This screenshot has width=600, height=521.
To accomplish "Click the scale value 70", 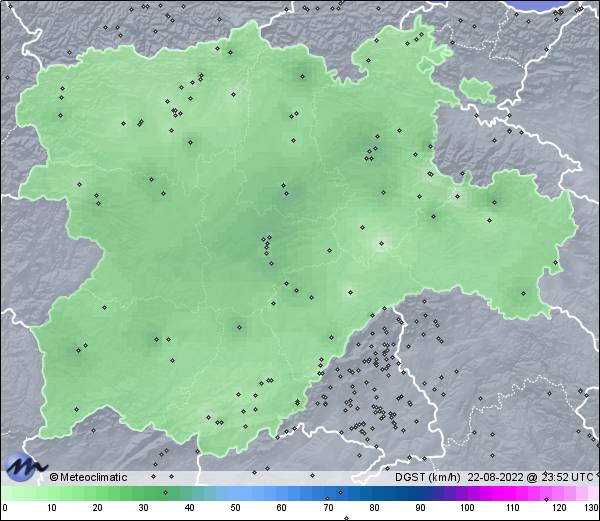I will 328,508.
